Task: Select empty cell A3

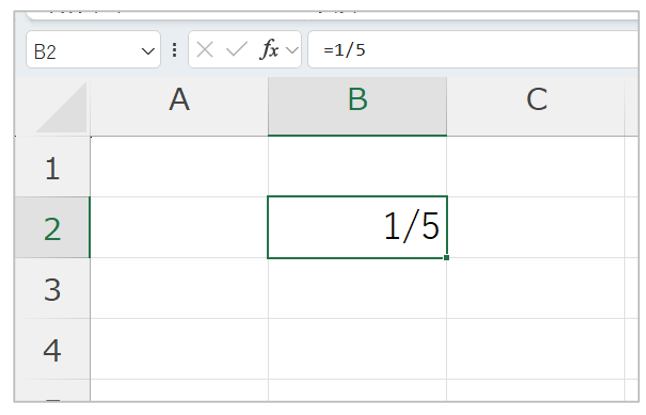Action: (x=179, y=288)
